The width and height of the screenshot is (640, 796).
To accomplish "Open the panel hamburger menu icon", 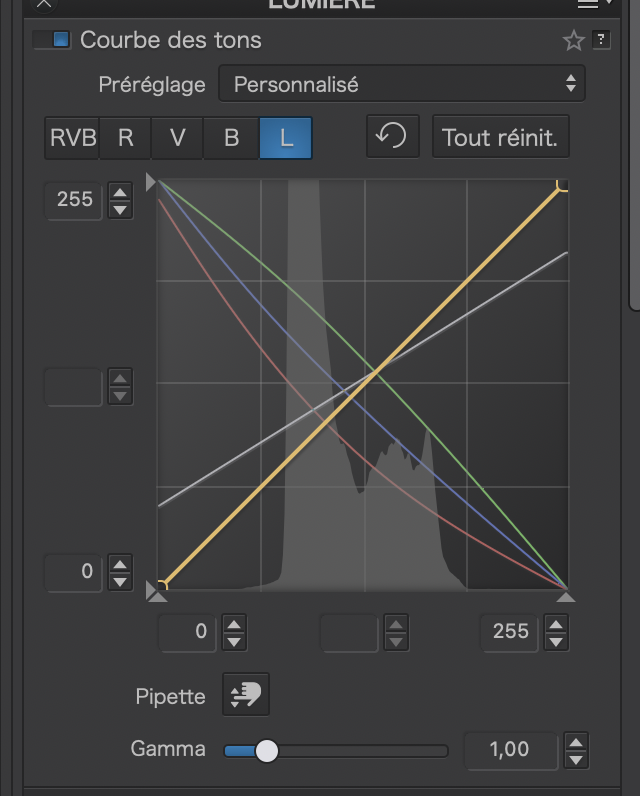I will pyautogui.click(x=589, y=4).
